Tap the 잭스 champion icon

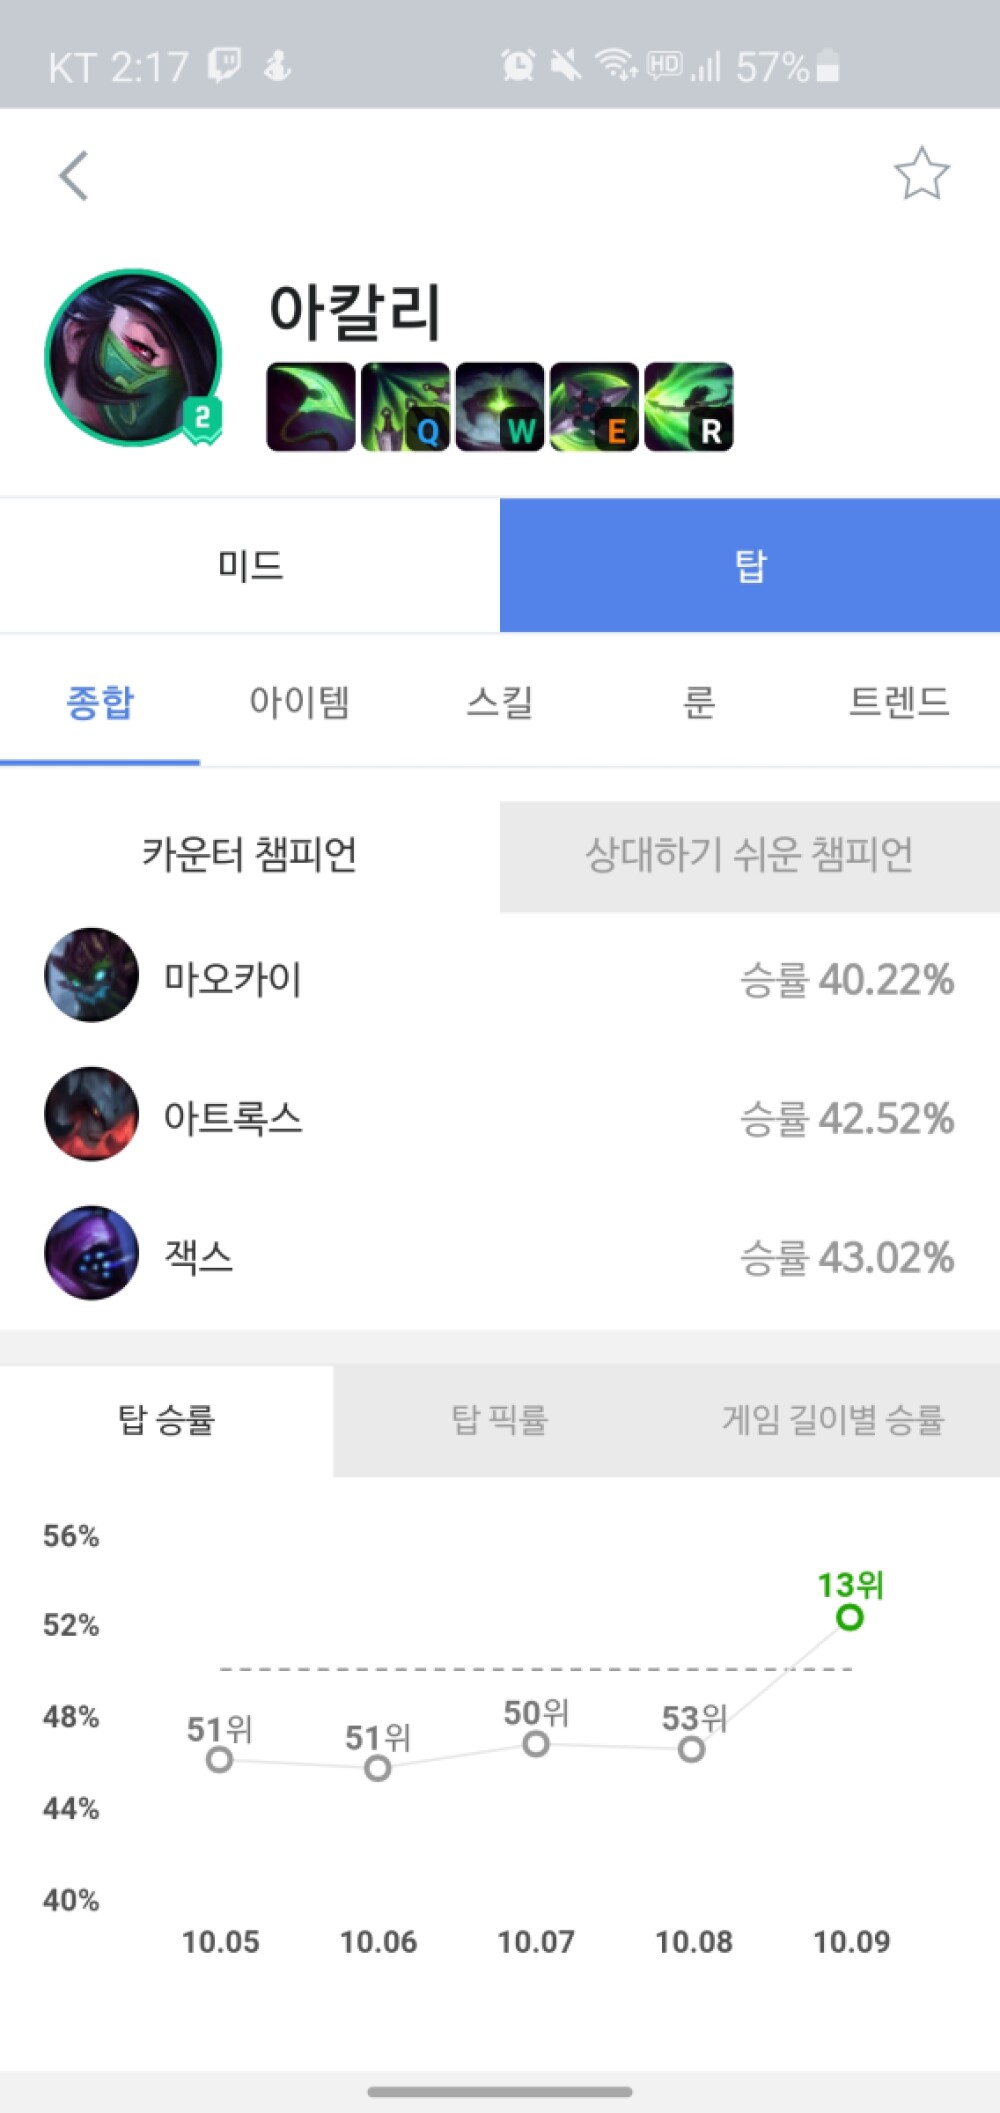(x=92, y=1253)
